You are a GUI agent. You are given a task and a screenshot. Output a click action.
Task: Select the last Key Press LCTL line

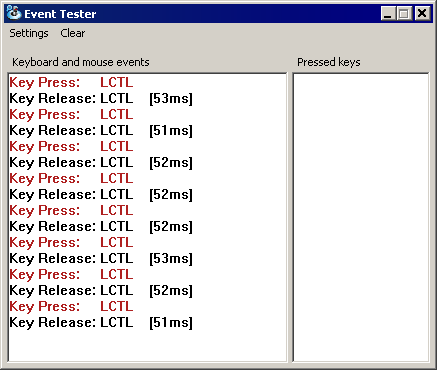click(x=71, y=306)
